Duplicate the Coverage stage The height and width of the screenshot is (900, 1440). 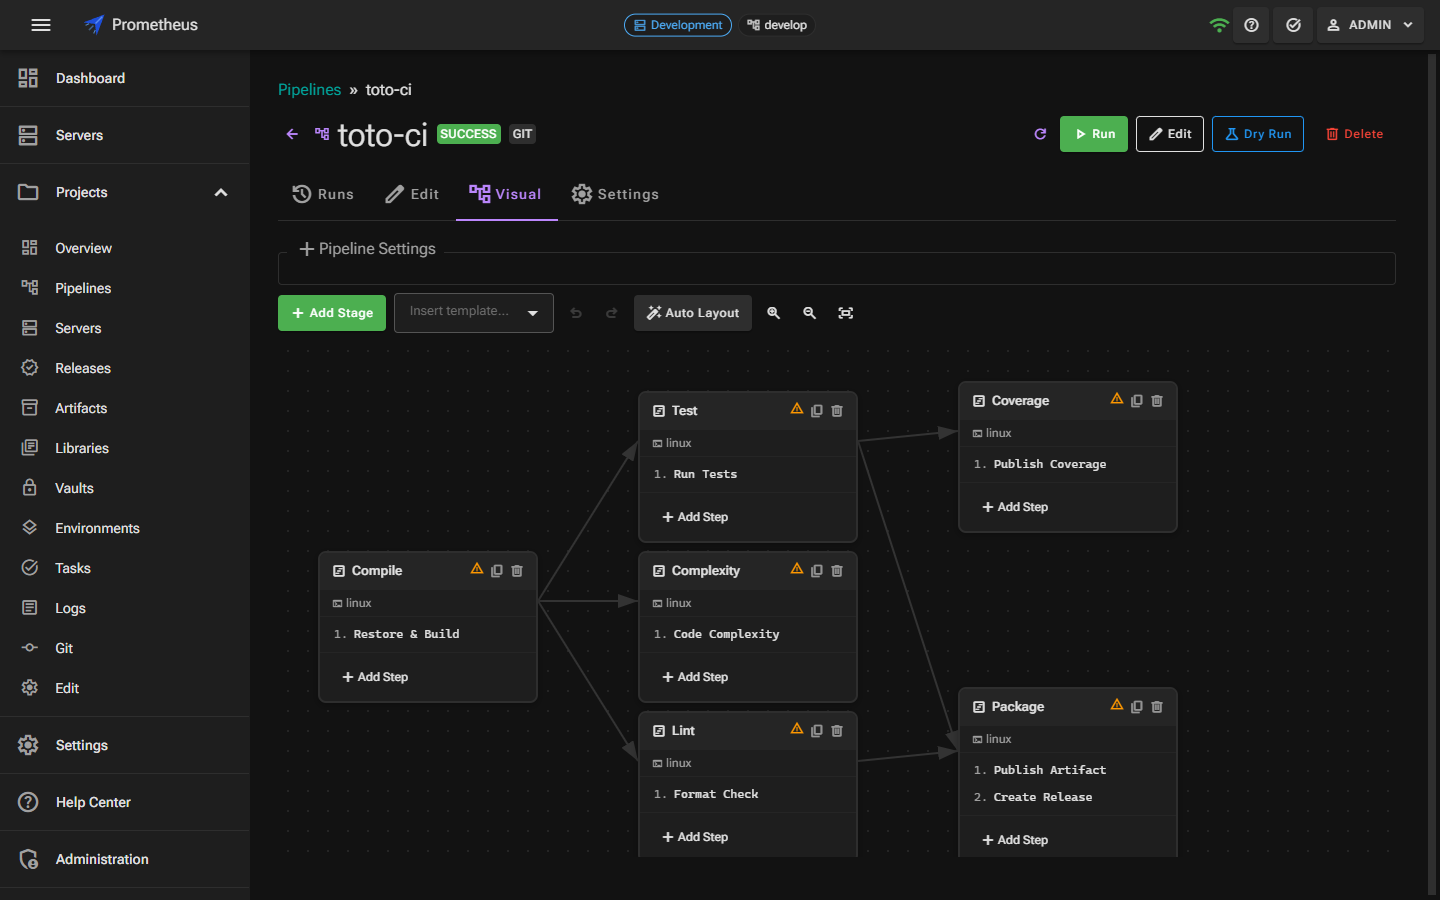coord(1137,401)
